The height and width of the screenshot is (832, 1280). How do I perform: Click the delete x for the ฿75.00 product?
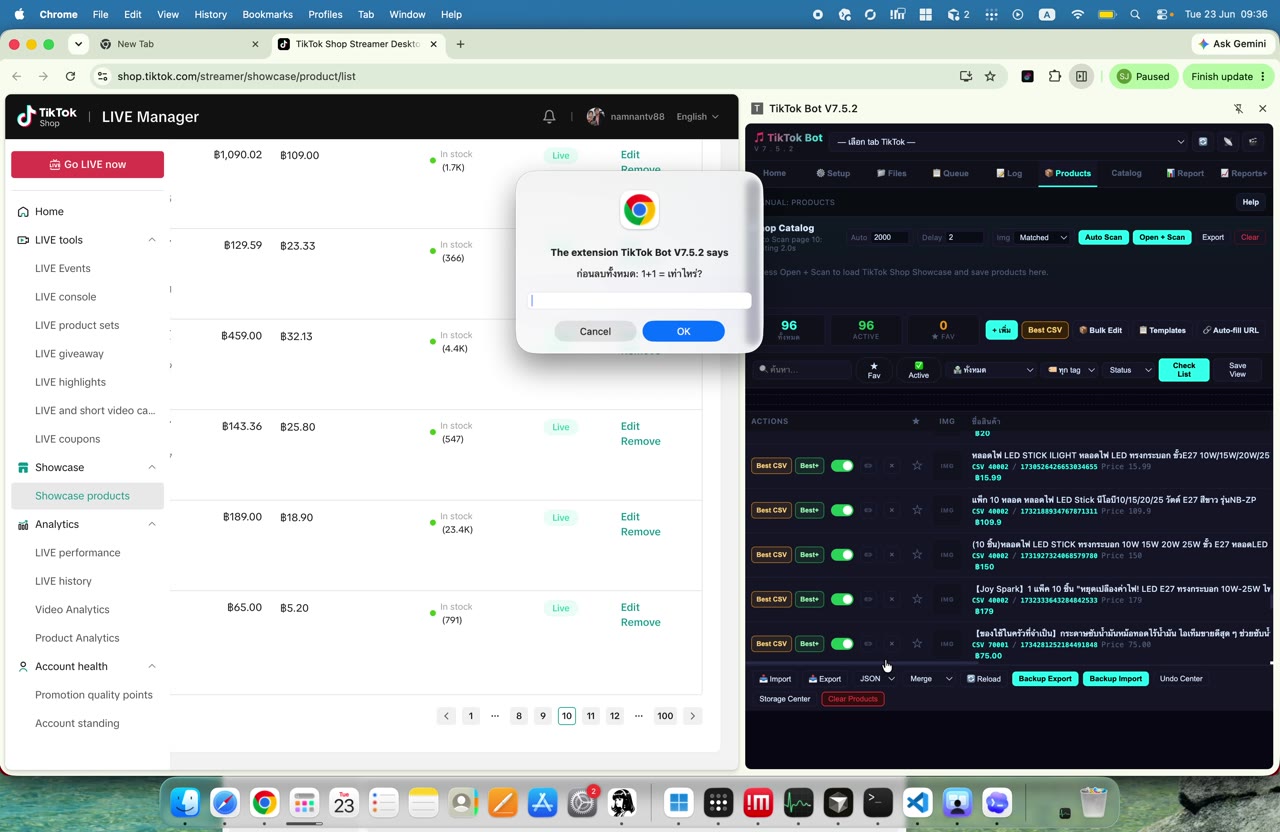pyautogui.click(x=892, y=644)
